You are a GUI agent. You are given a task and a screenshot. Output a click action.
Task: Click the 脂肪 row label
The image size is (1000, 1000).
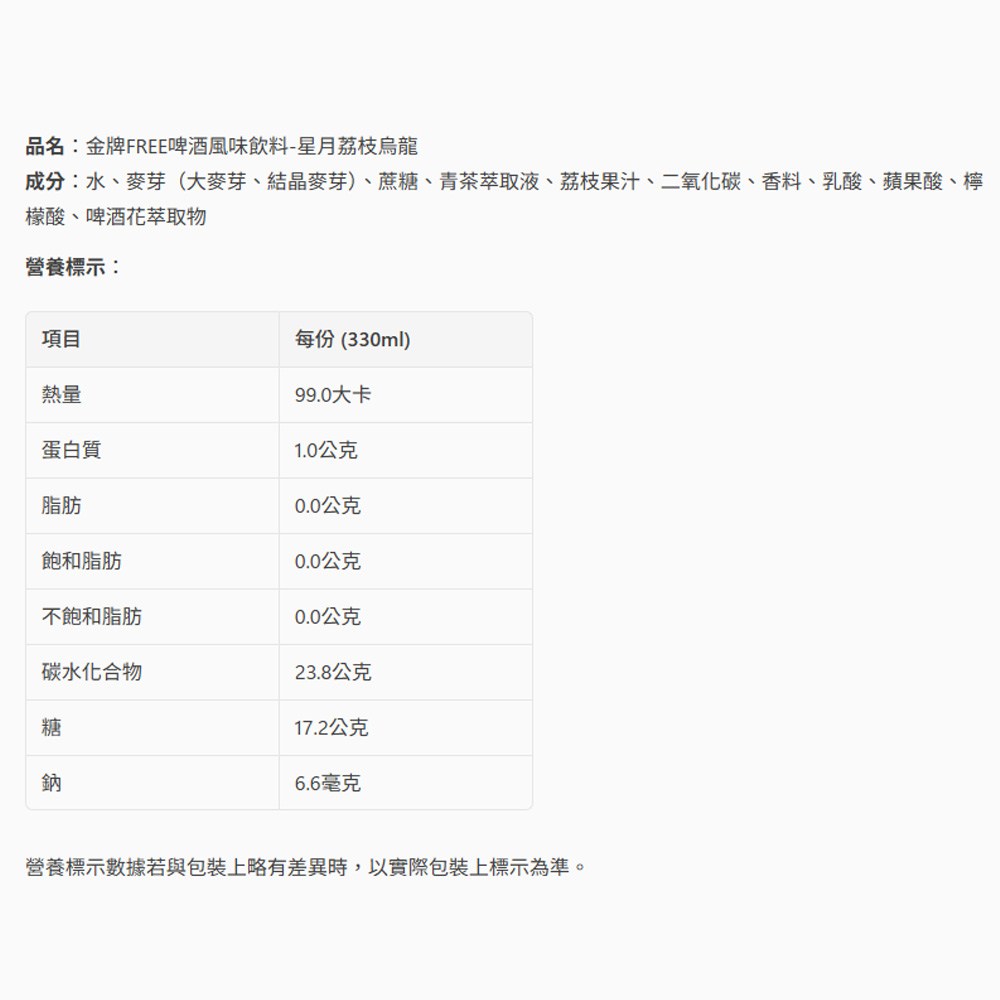pyautogui.click(x=62, y=506)
